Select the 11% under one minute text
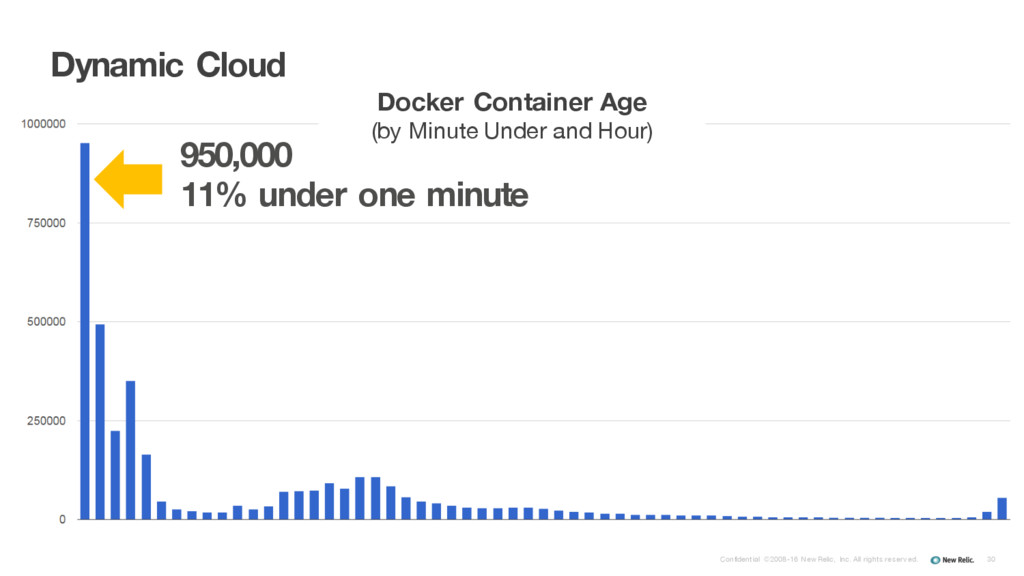 [x=355, y=195]
